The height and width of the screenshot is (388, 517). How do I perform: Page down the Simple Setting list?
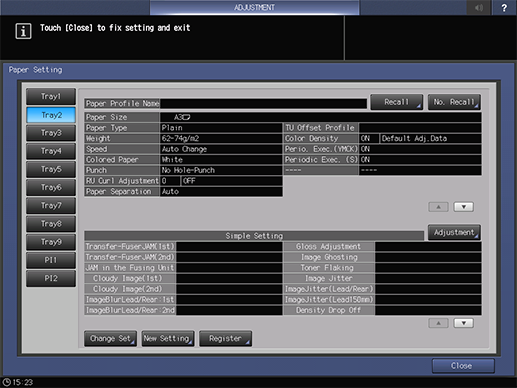coord(463,323)
